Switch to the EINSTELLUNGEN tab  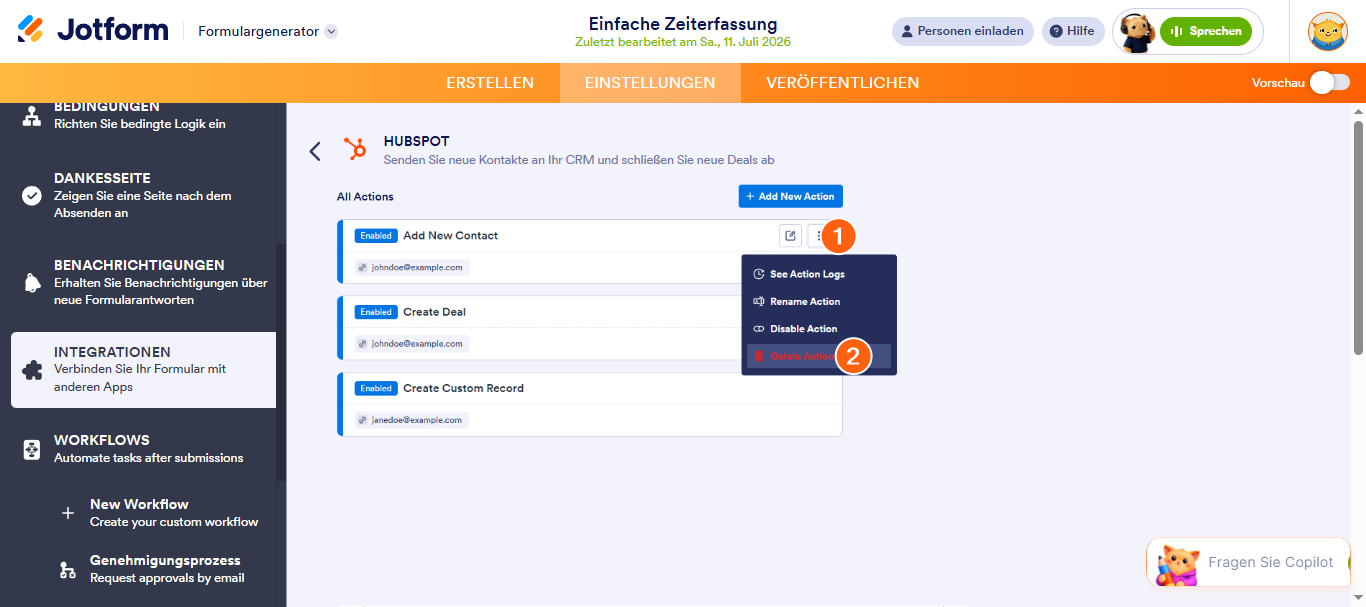[x=650, y=83]
